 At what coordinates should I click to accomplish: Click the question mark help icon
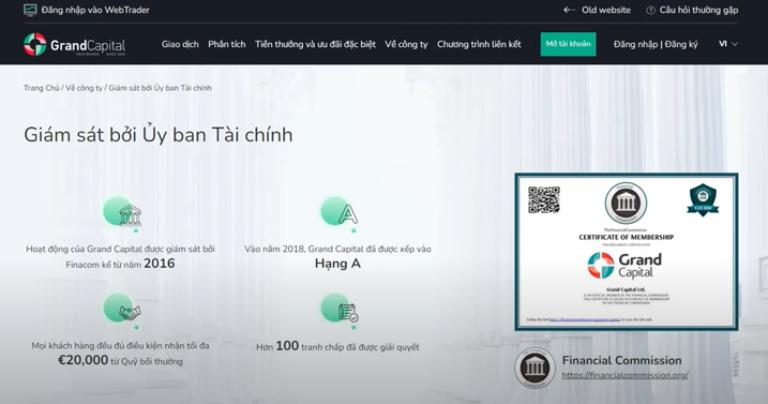651,10
